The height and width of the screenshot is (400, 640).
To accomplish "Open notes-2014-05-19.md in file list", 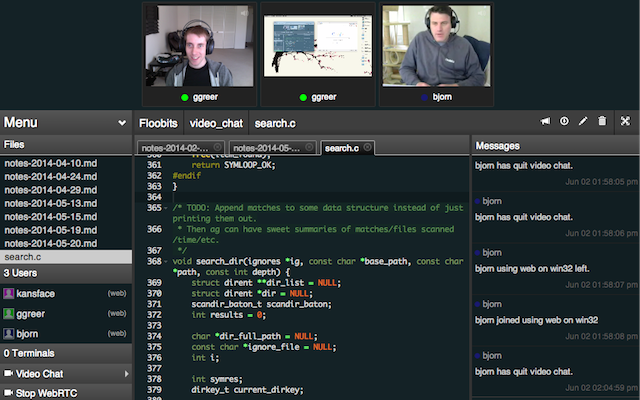I will [x=66, y=230].
